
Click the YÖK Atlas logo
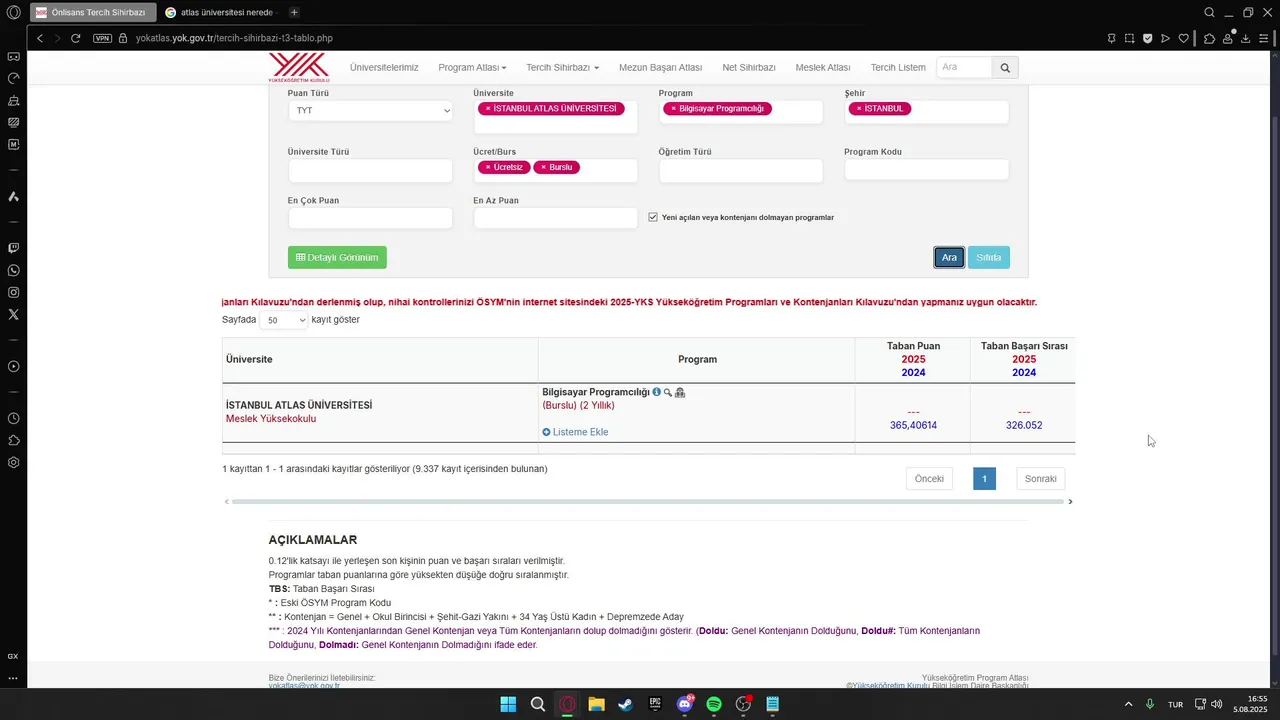298,67
